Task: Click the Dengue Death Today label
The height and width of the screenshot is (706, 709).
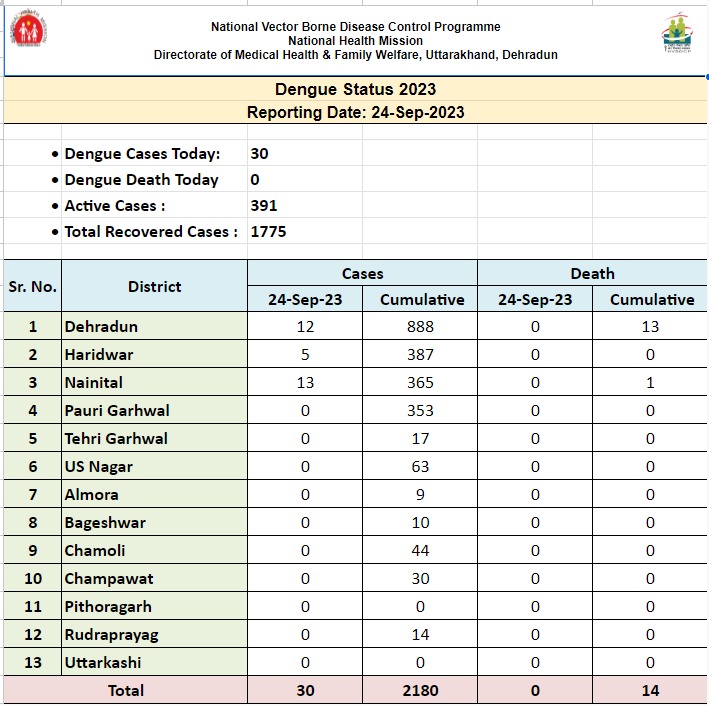Action: click(141, 180)
